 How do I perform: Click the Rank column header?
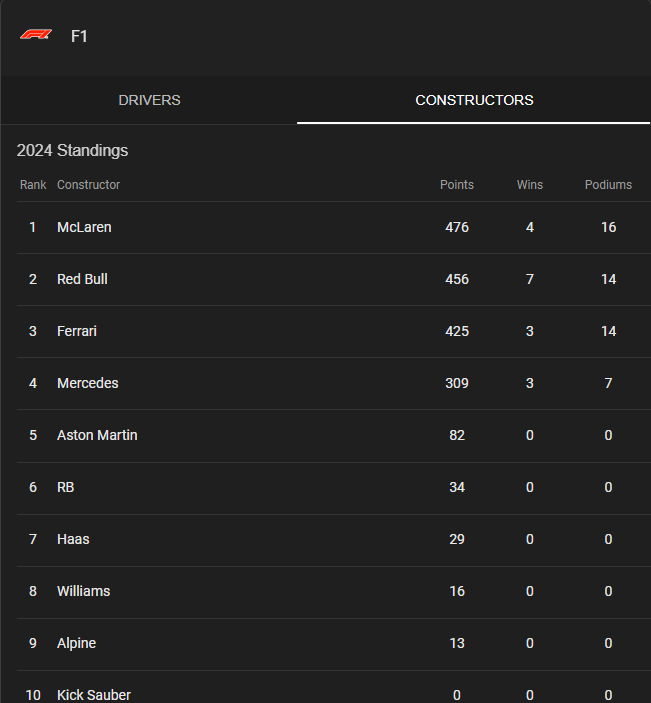33,185
